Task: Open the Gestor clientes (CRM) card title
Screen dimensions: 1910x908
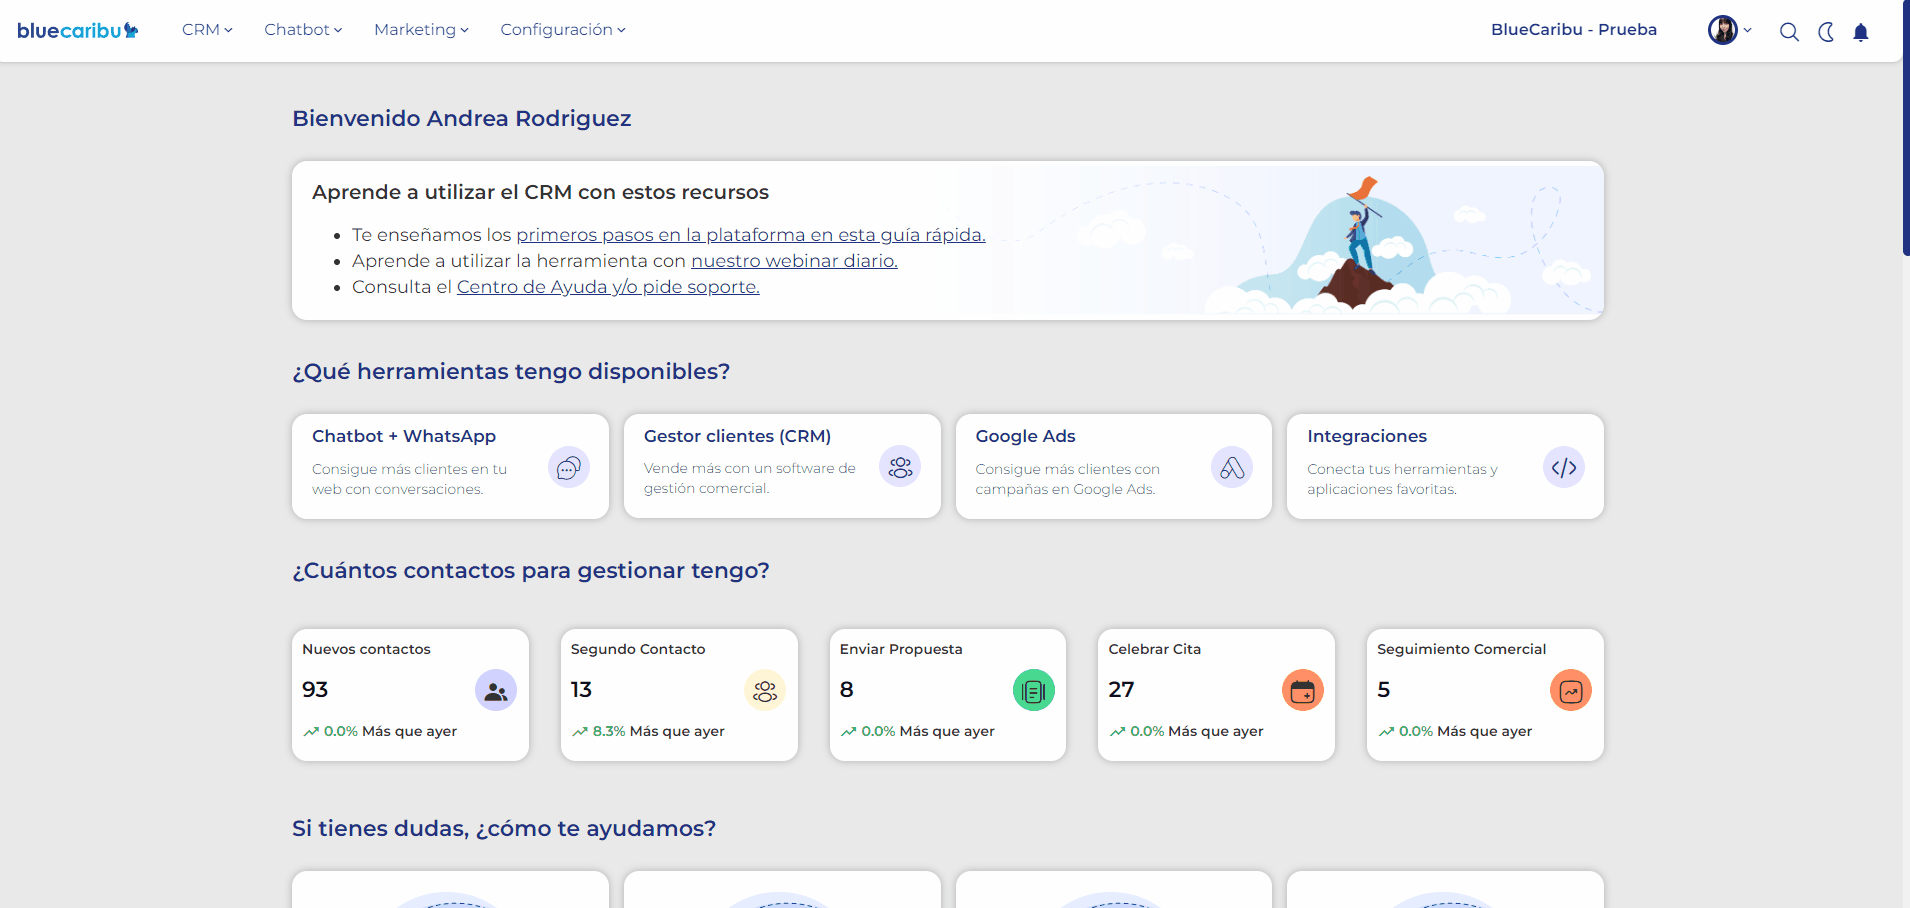Action: [738, 436]
